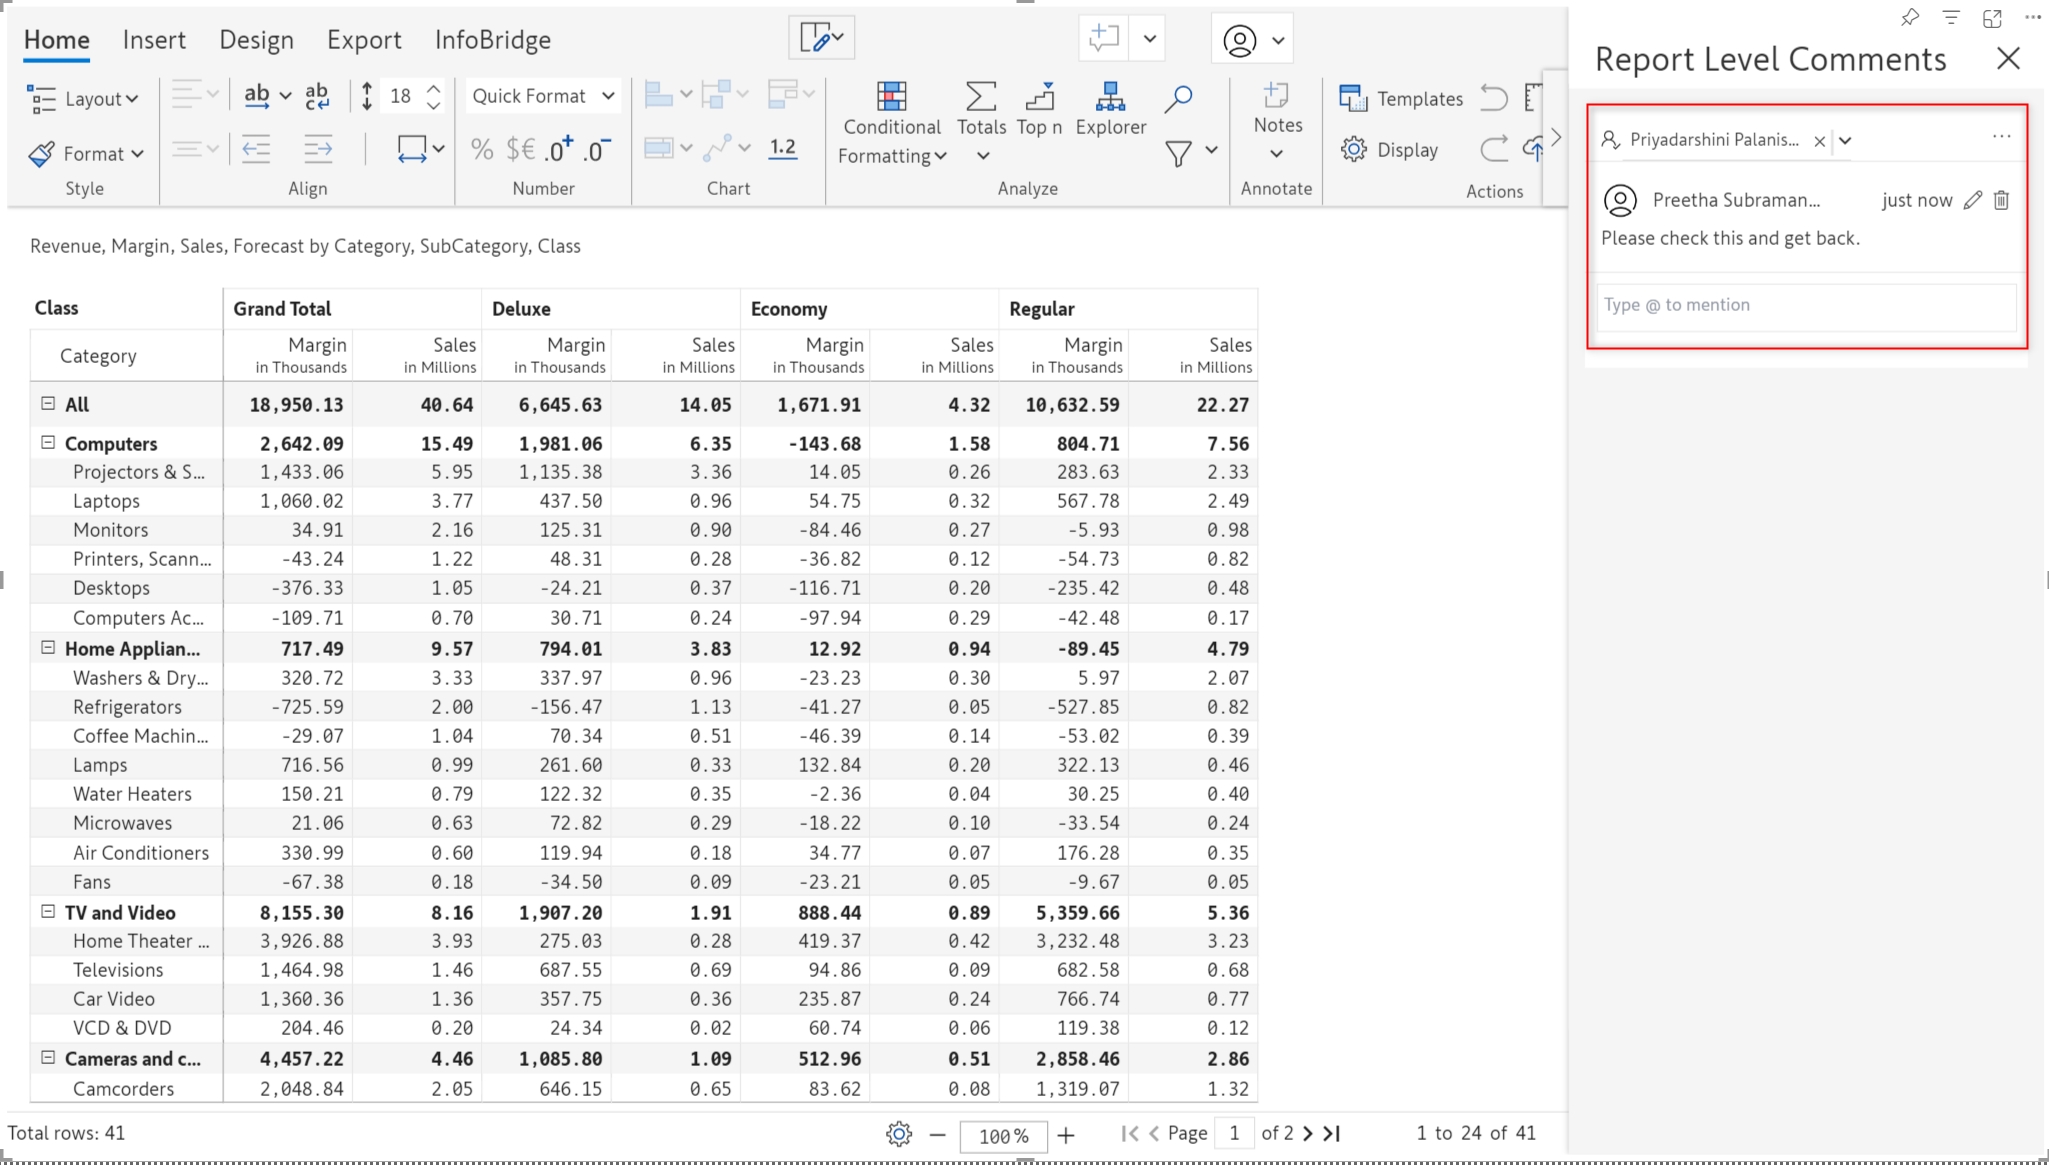Open the Notes annotate tool
This screenshot has width=2049, height=1165.
(x=1277, y=97)
